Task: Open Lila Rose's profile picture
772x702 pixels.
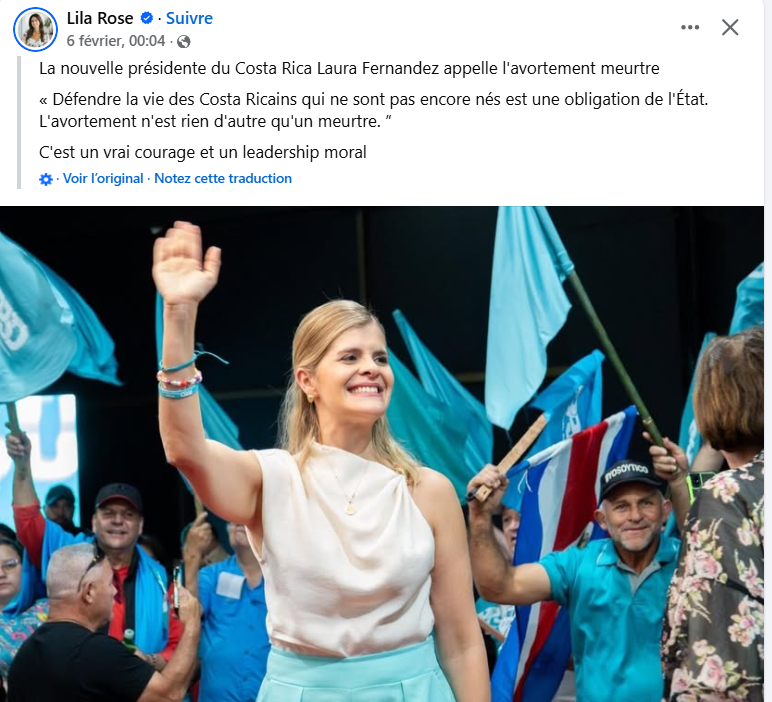Action: (x=35, y=29)
